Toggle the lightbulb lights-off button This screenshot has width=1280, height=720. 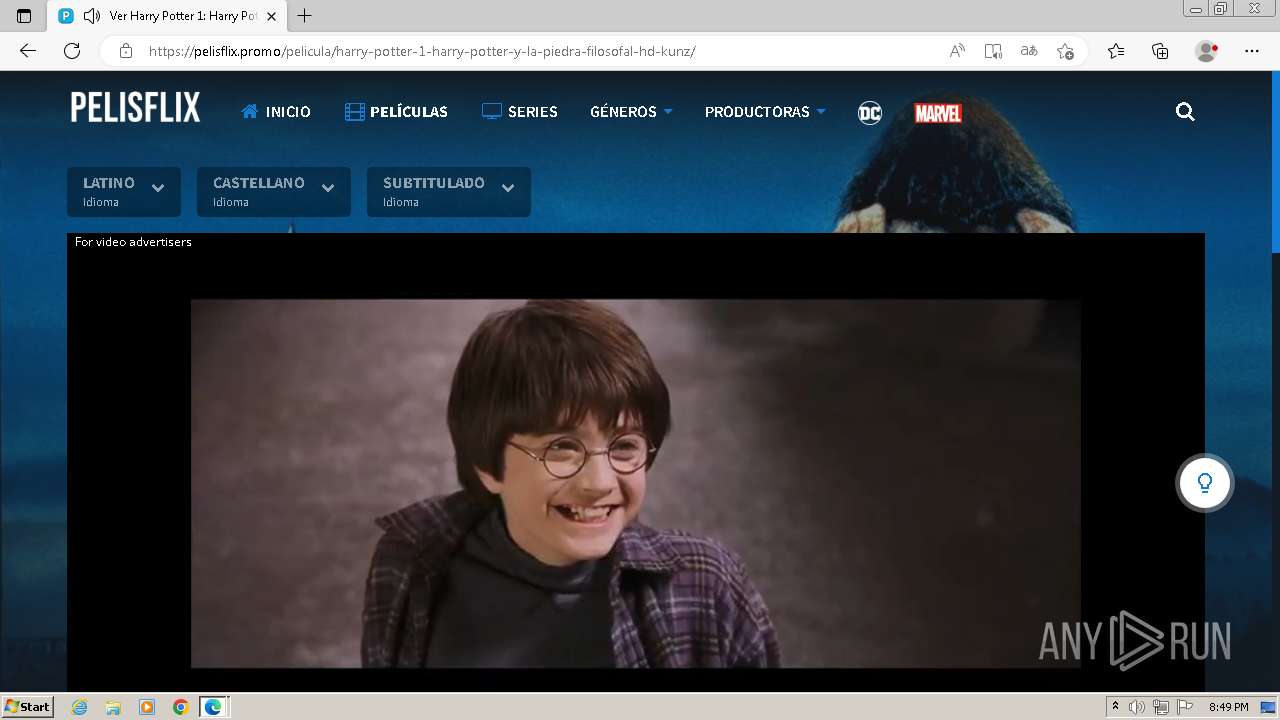(x=1205, y=483)
